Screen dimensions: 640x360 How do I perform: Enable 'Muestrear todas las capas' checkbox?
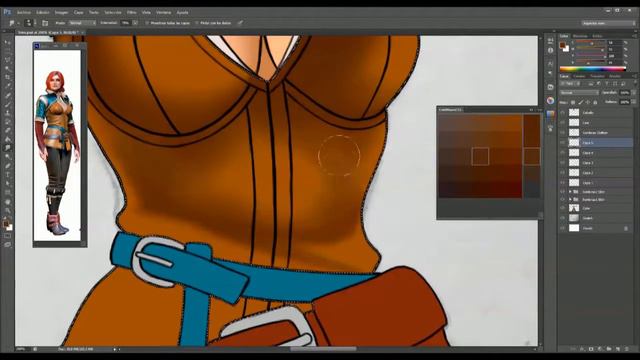click(147, 23)
